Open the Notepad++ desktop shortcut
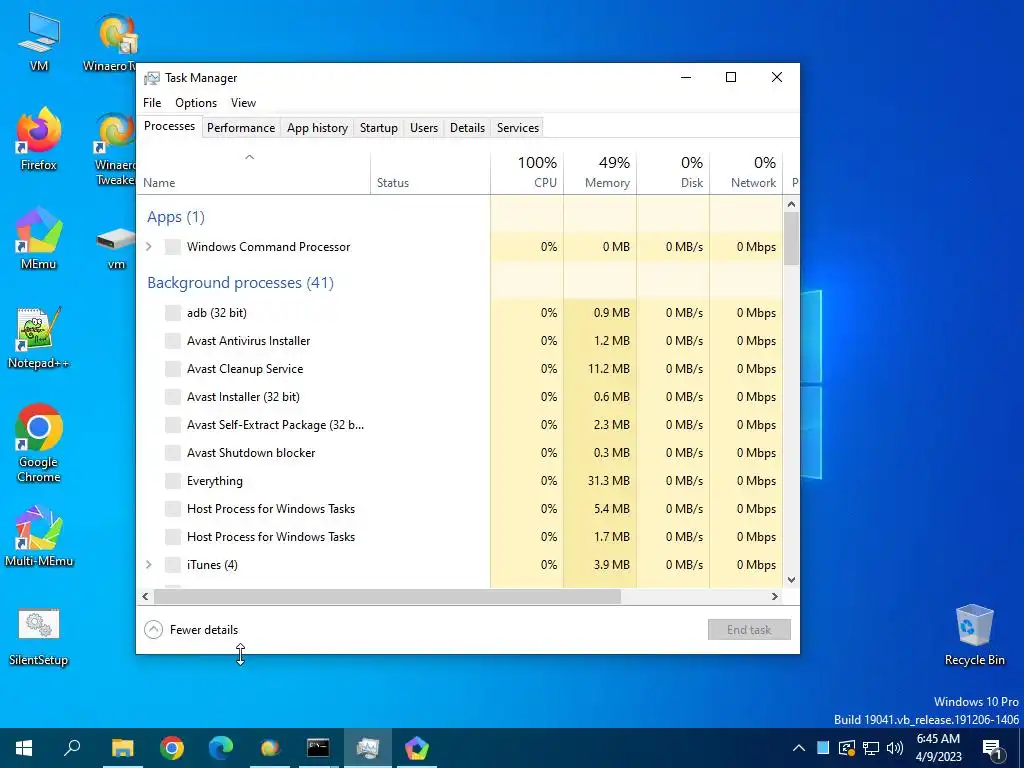Viewport: 1024px width, 768px height. tap(39, 338)
